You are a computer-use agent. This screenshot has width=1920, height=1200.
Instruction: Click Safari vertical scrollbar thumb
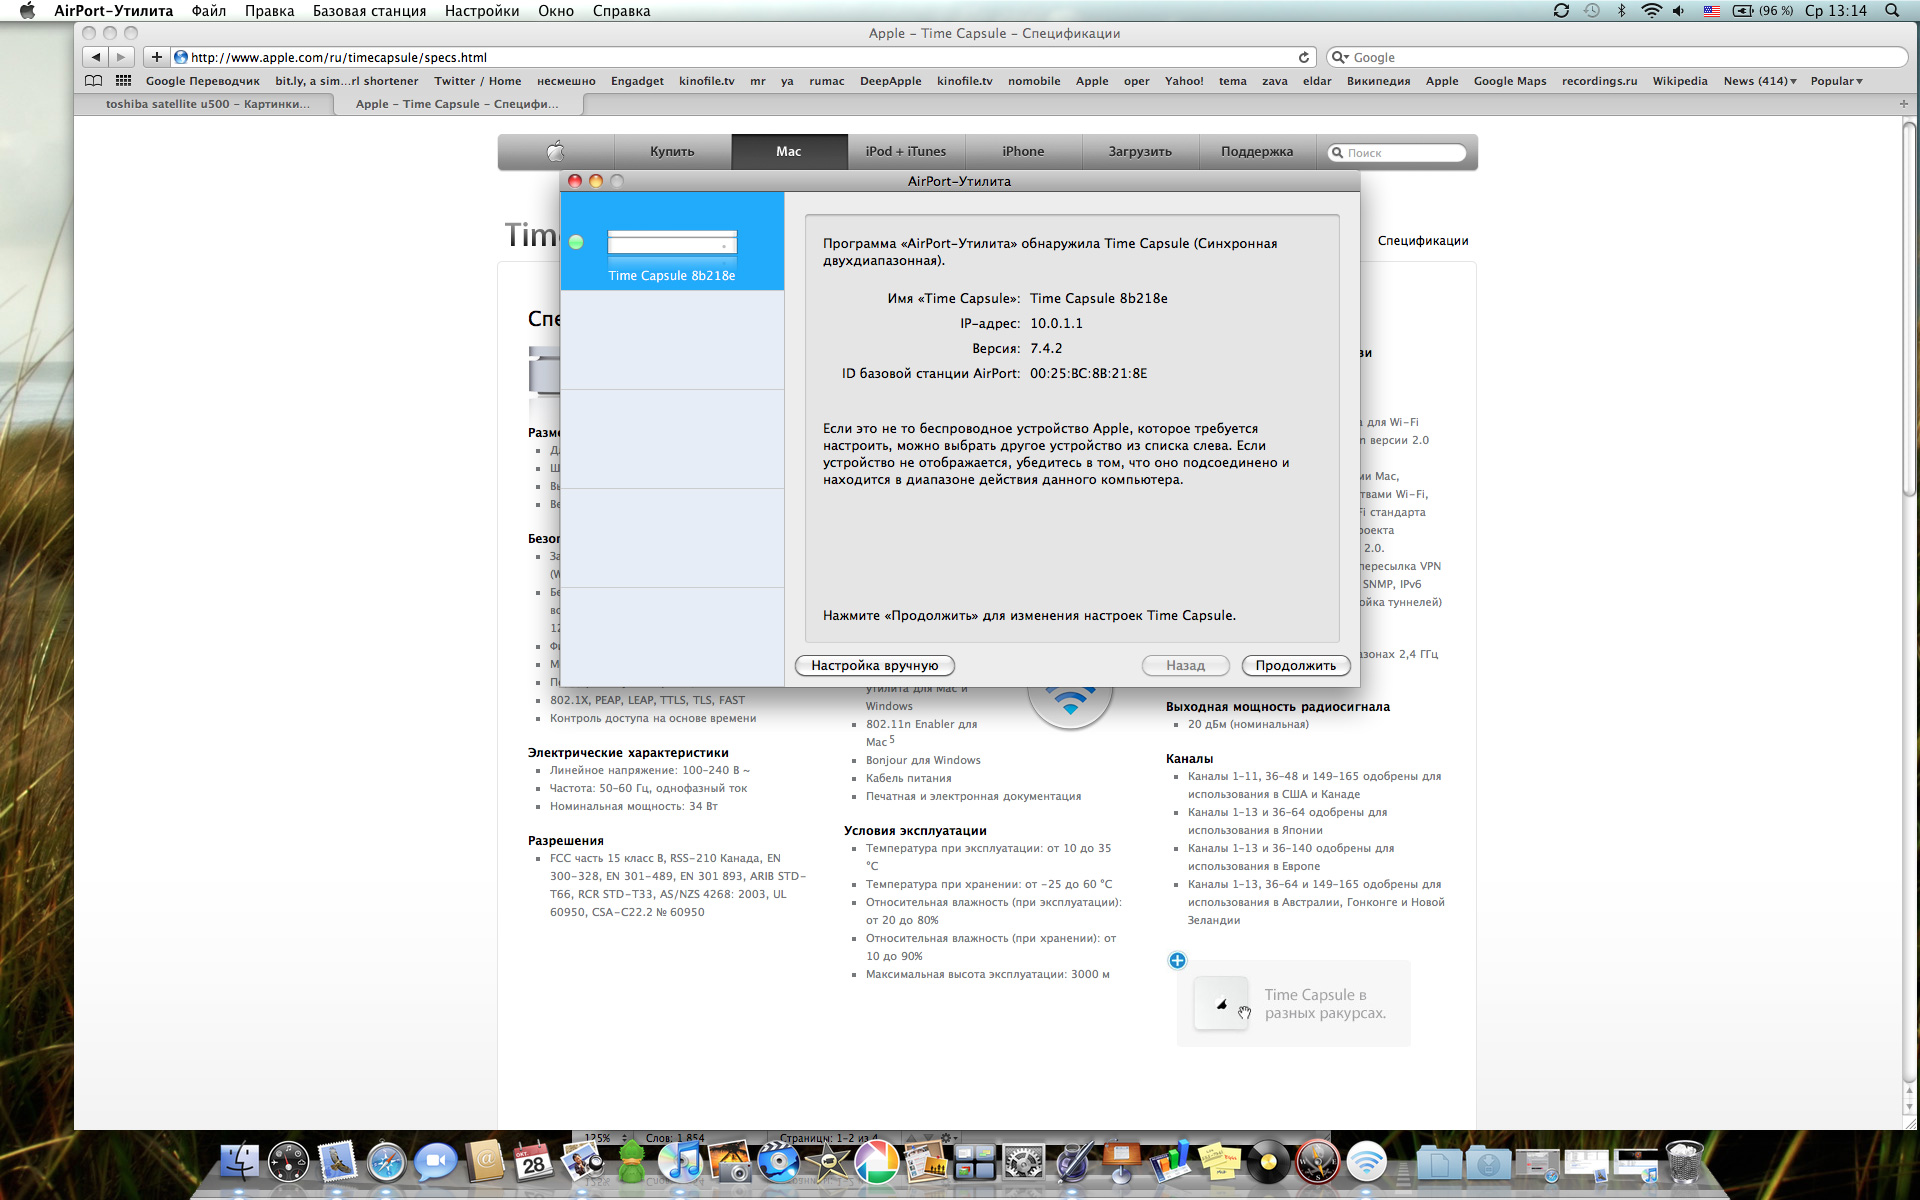click(1910, 308)
